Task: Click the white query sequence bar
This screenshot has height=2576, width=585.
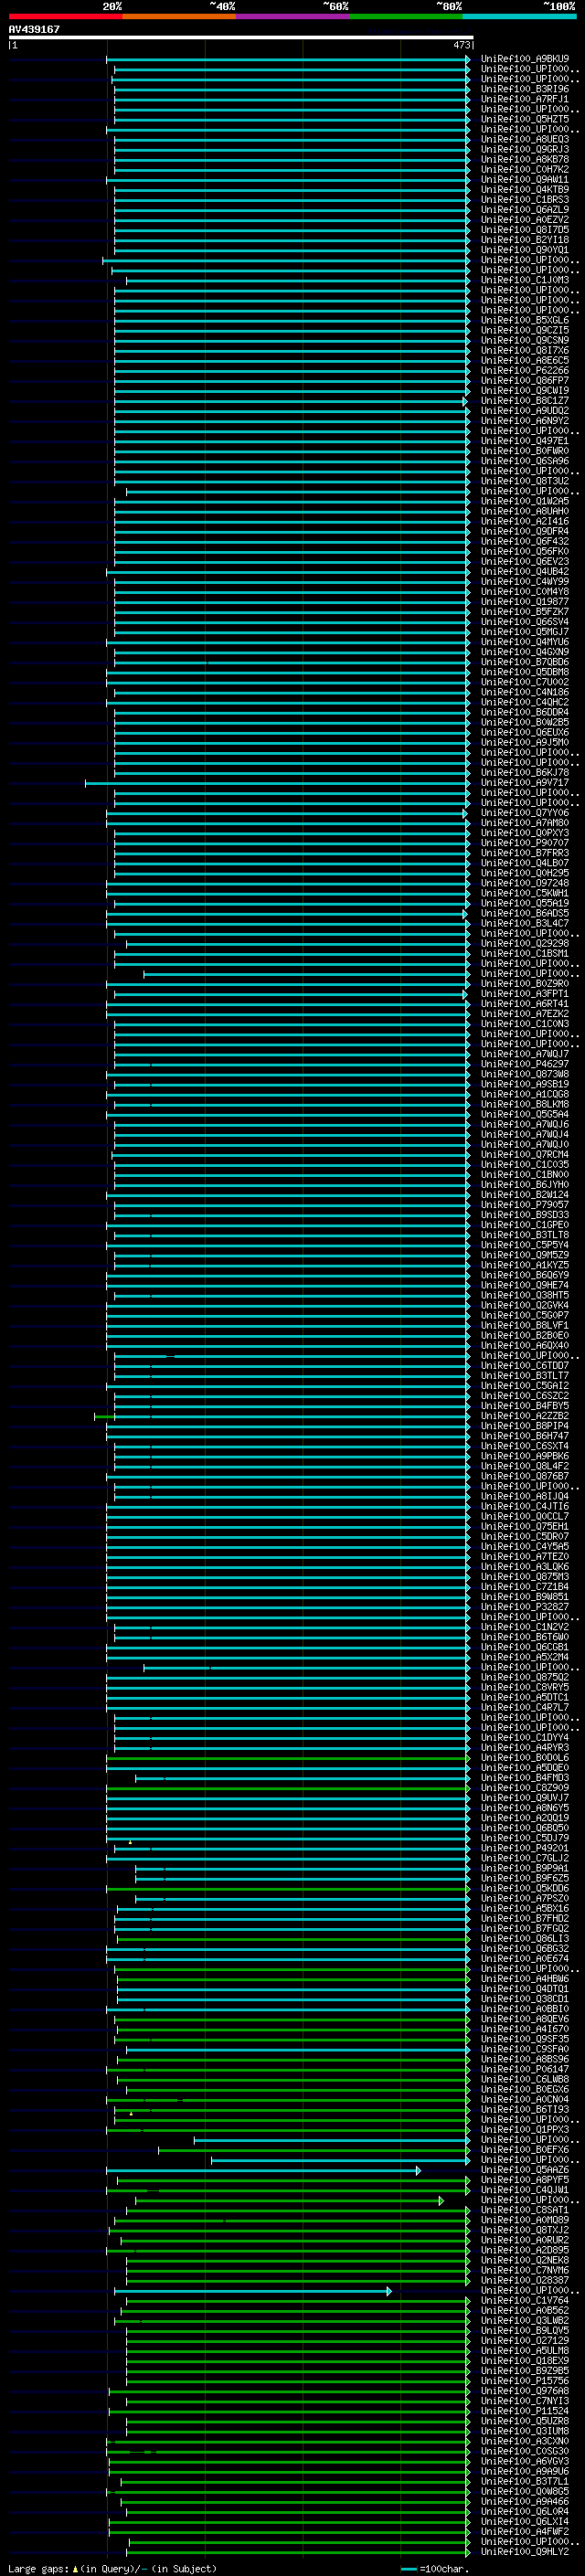Action: coord(240,37)
